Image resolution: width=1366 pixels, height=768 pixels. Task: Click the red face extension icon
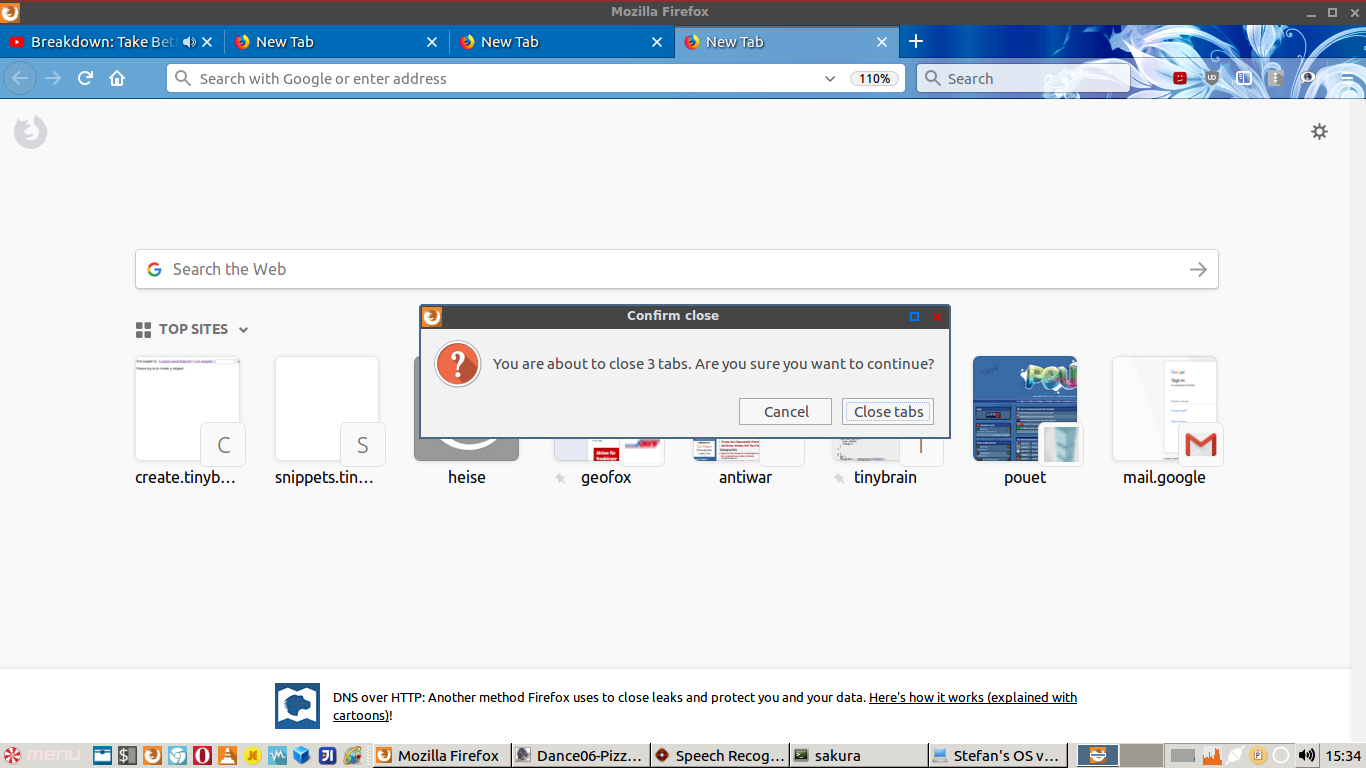point(1180,78)
